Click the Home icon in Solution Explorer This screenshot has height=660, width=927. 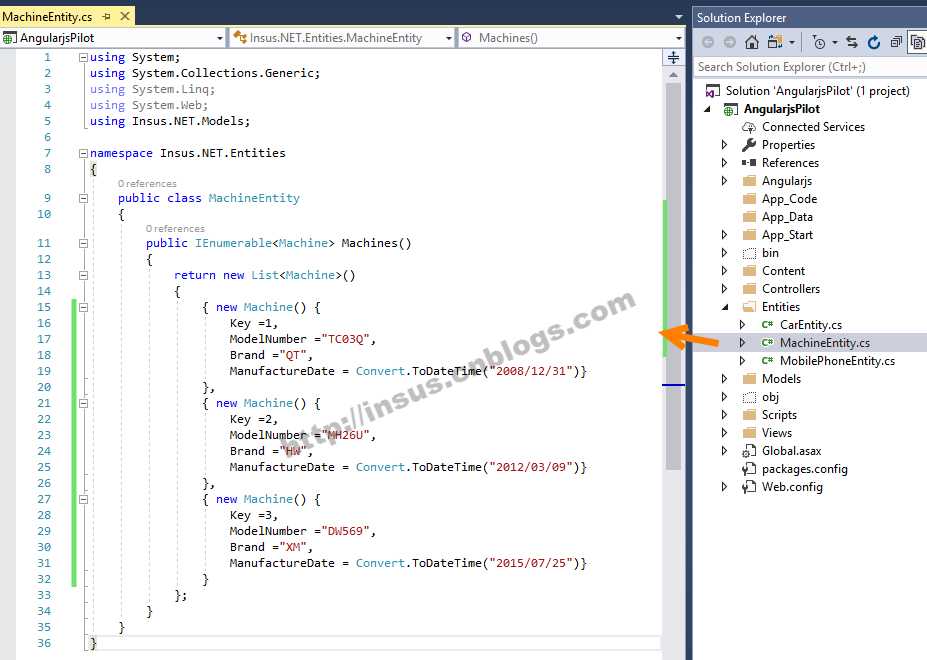pyautogui.click(x=751, y=42)
